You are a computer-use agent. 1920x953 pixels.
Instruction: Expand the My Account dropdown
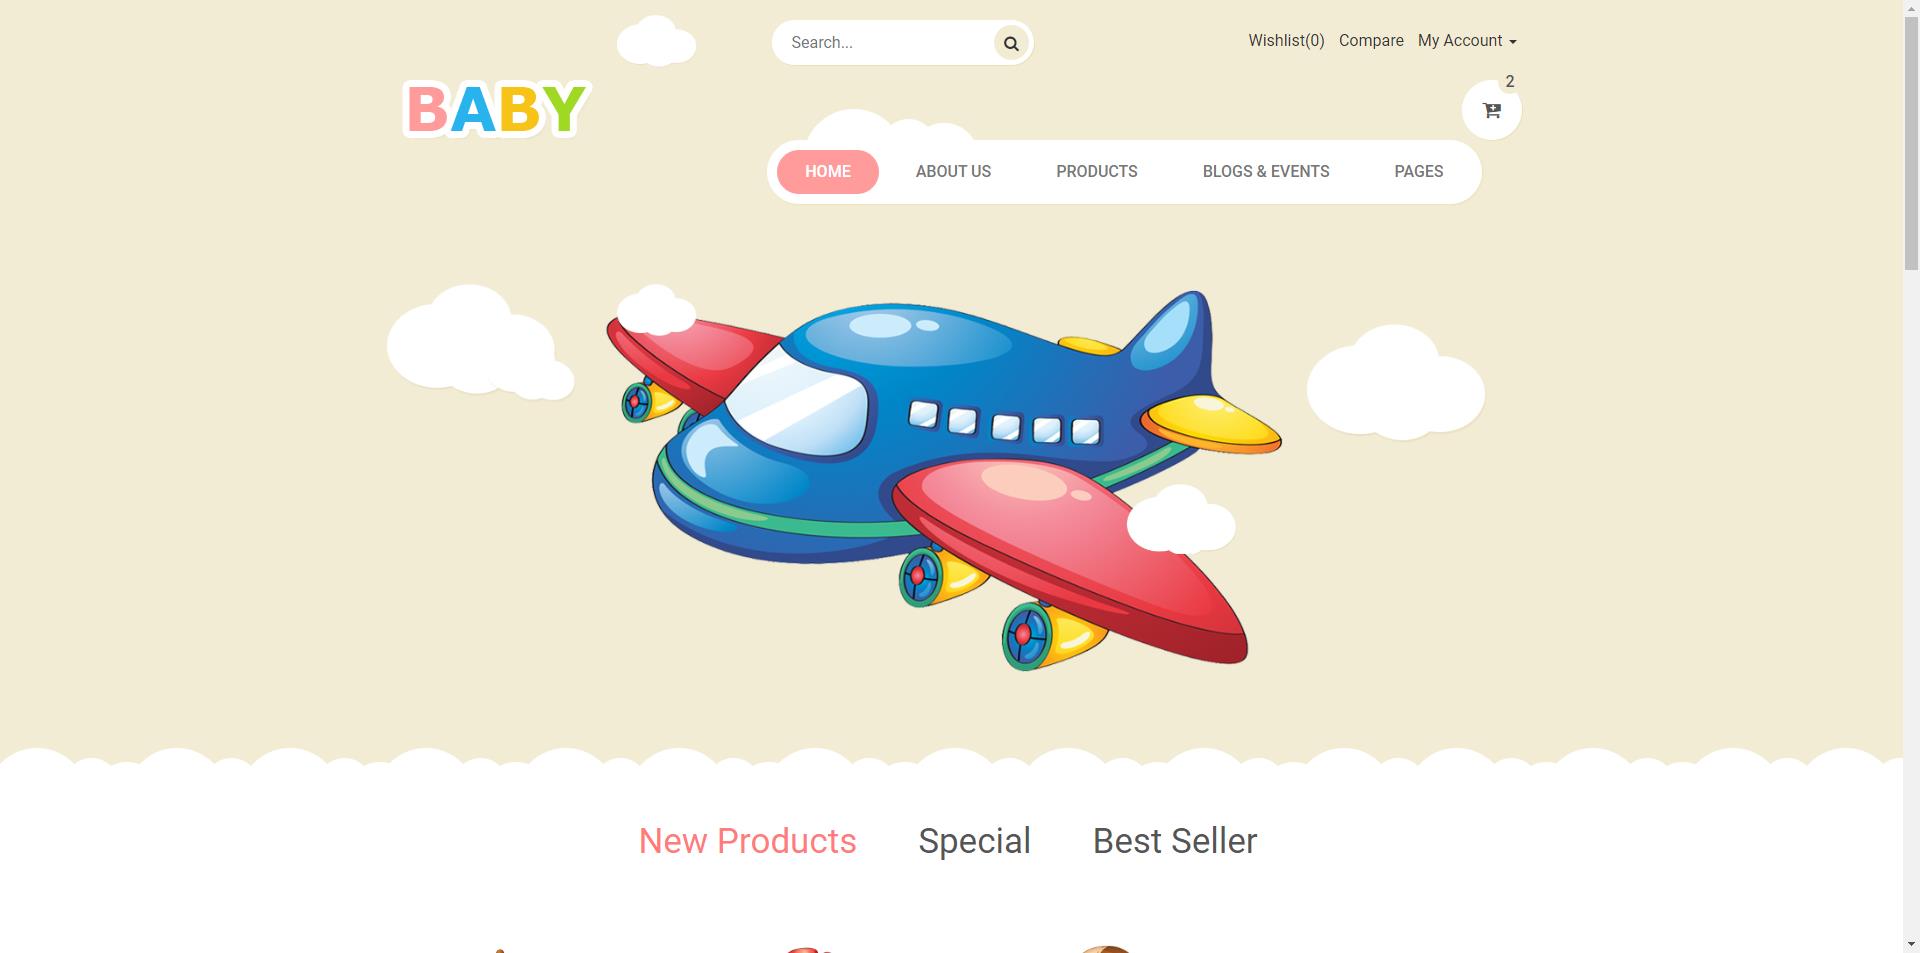tap(1467, 41)
